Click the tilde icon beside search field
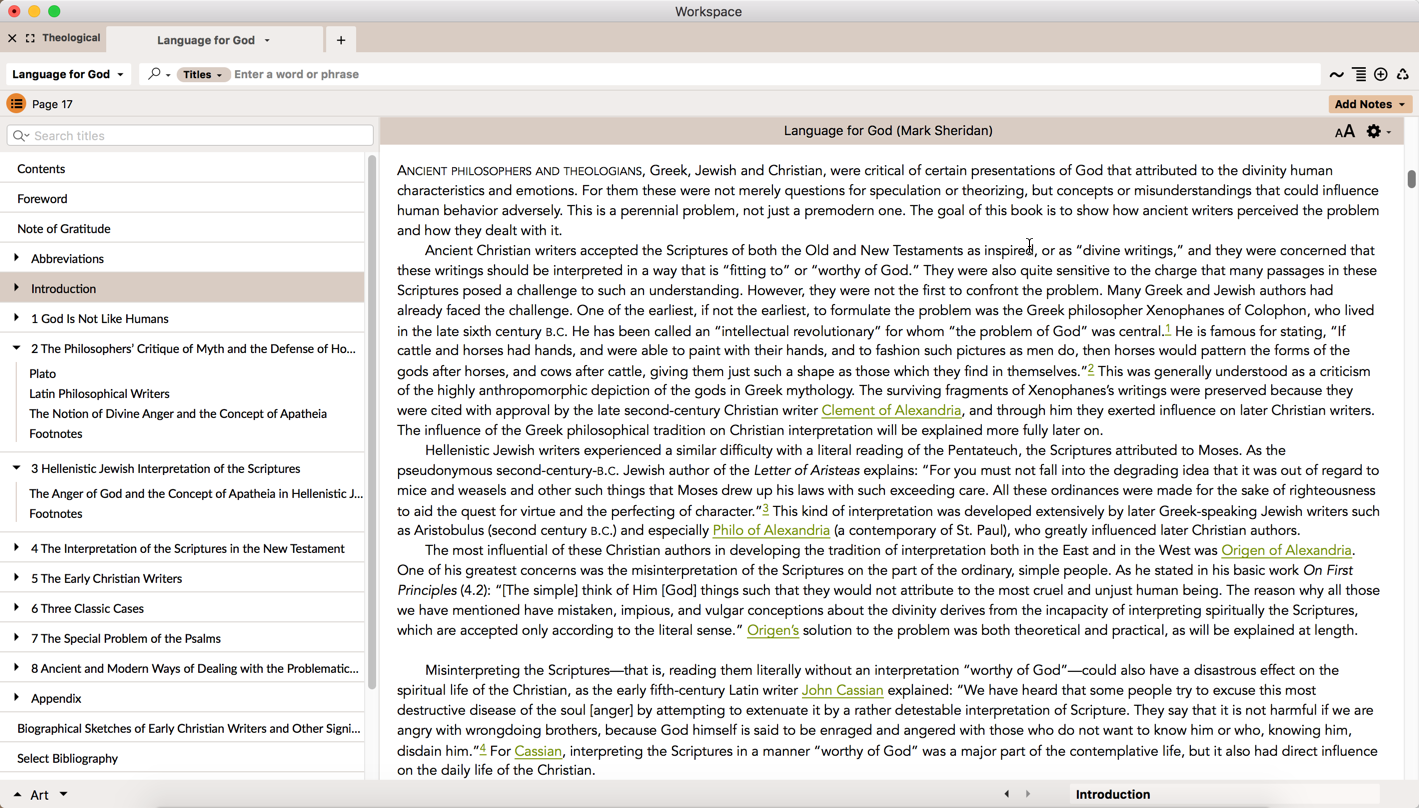This screenshot has width=1419, height=808. [x=1336, y=75]
